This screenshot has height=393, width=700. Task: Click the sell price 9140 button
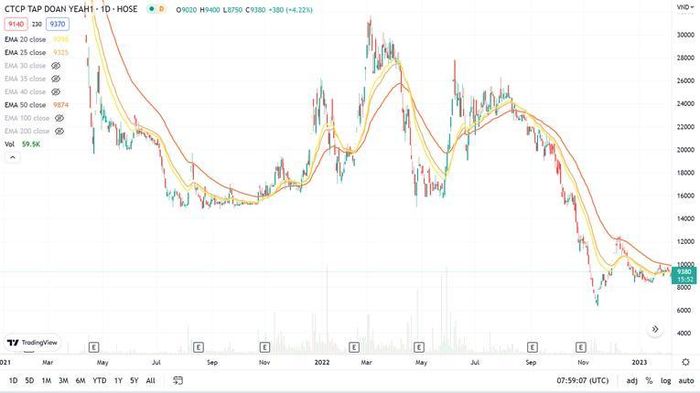pyautogui.click(x=16, y=24)
